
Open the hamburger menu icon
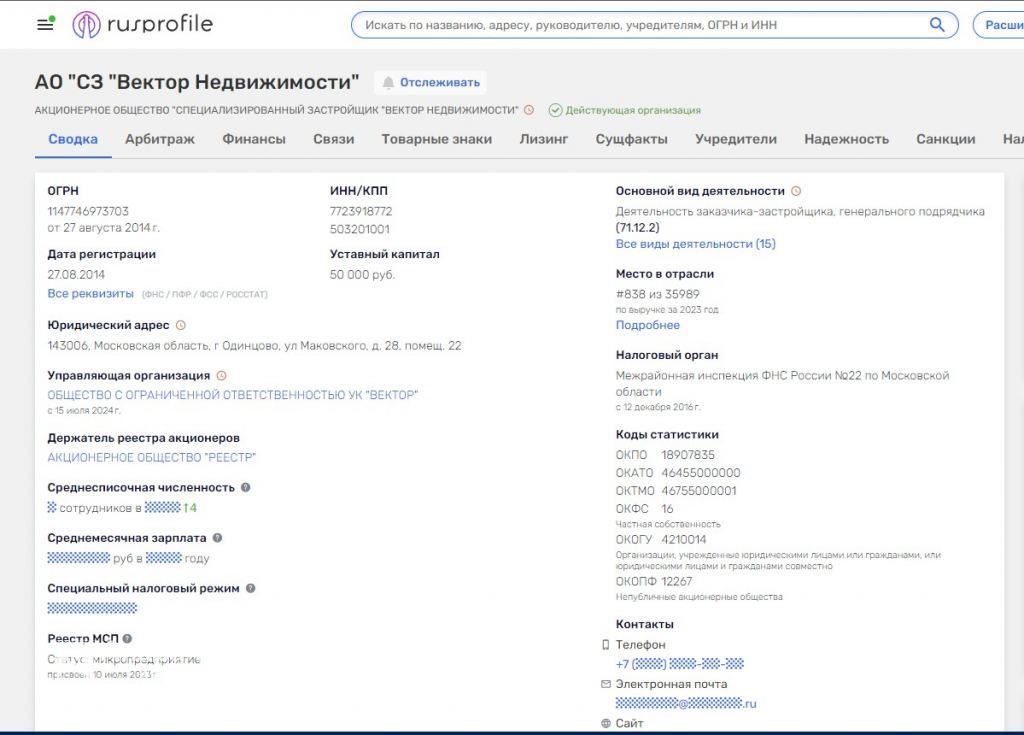pyautogui.click(x=45, y=24)
